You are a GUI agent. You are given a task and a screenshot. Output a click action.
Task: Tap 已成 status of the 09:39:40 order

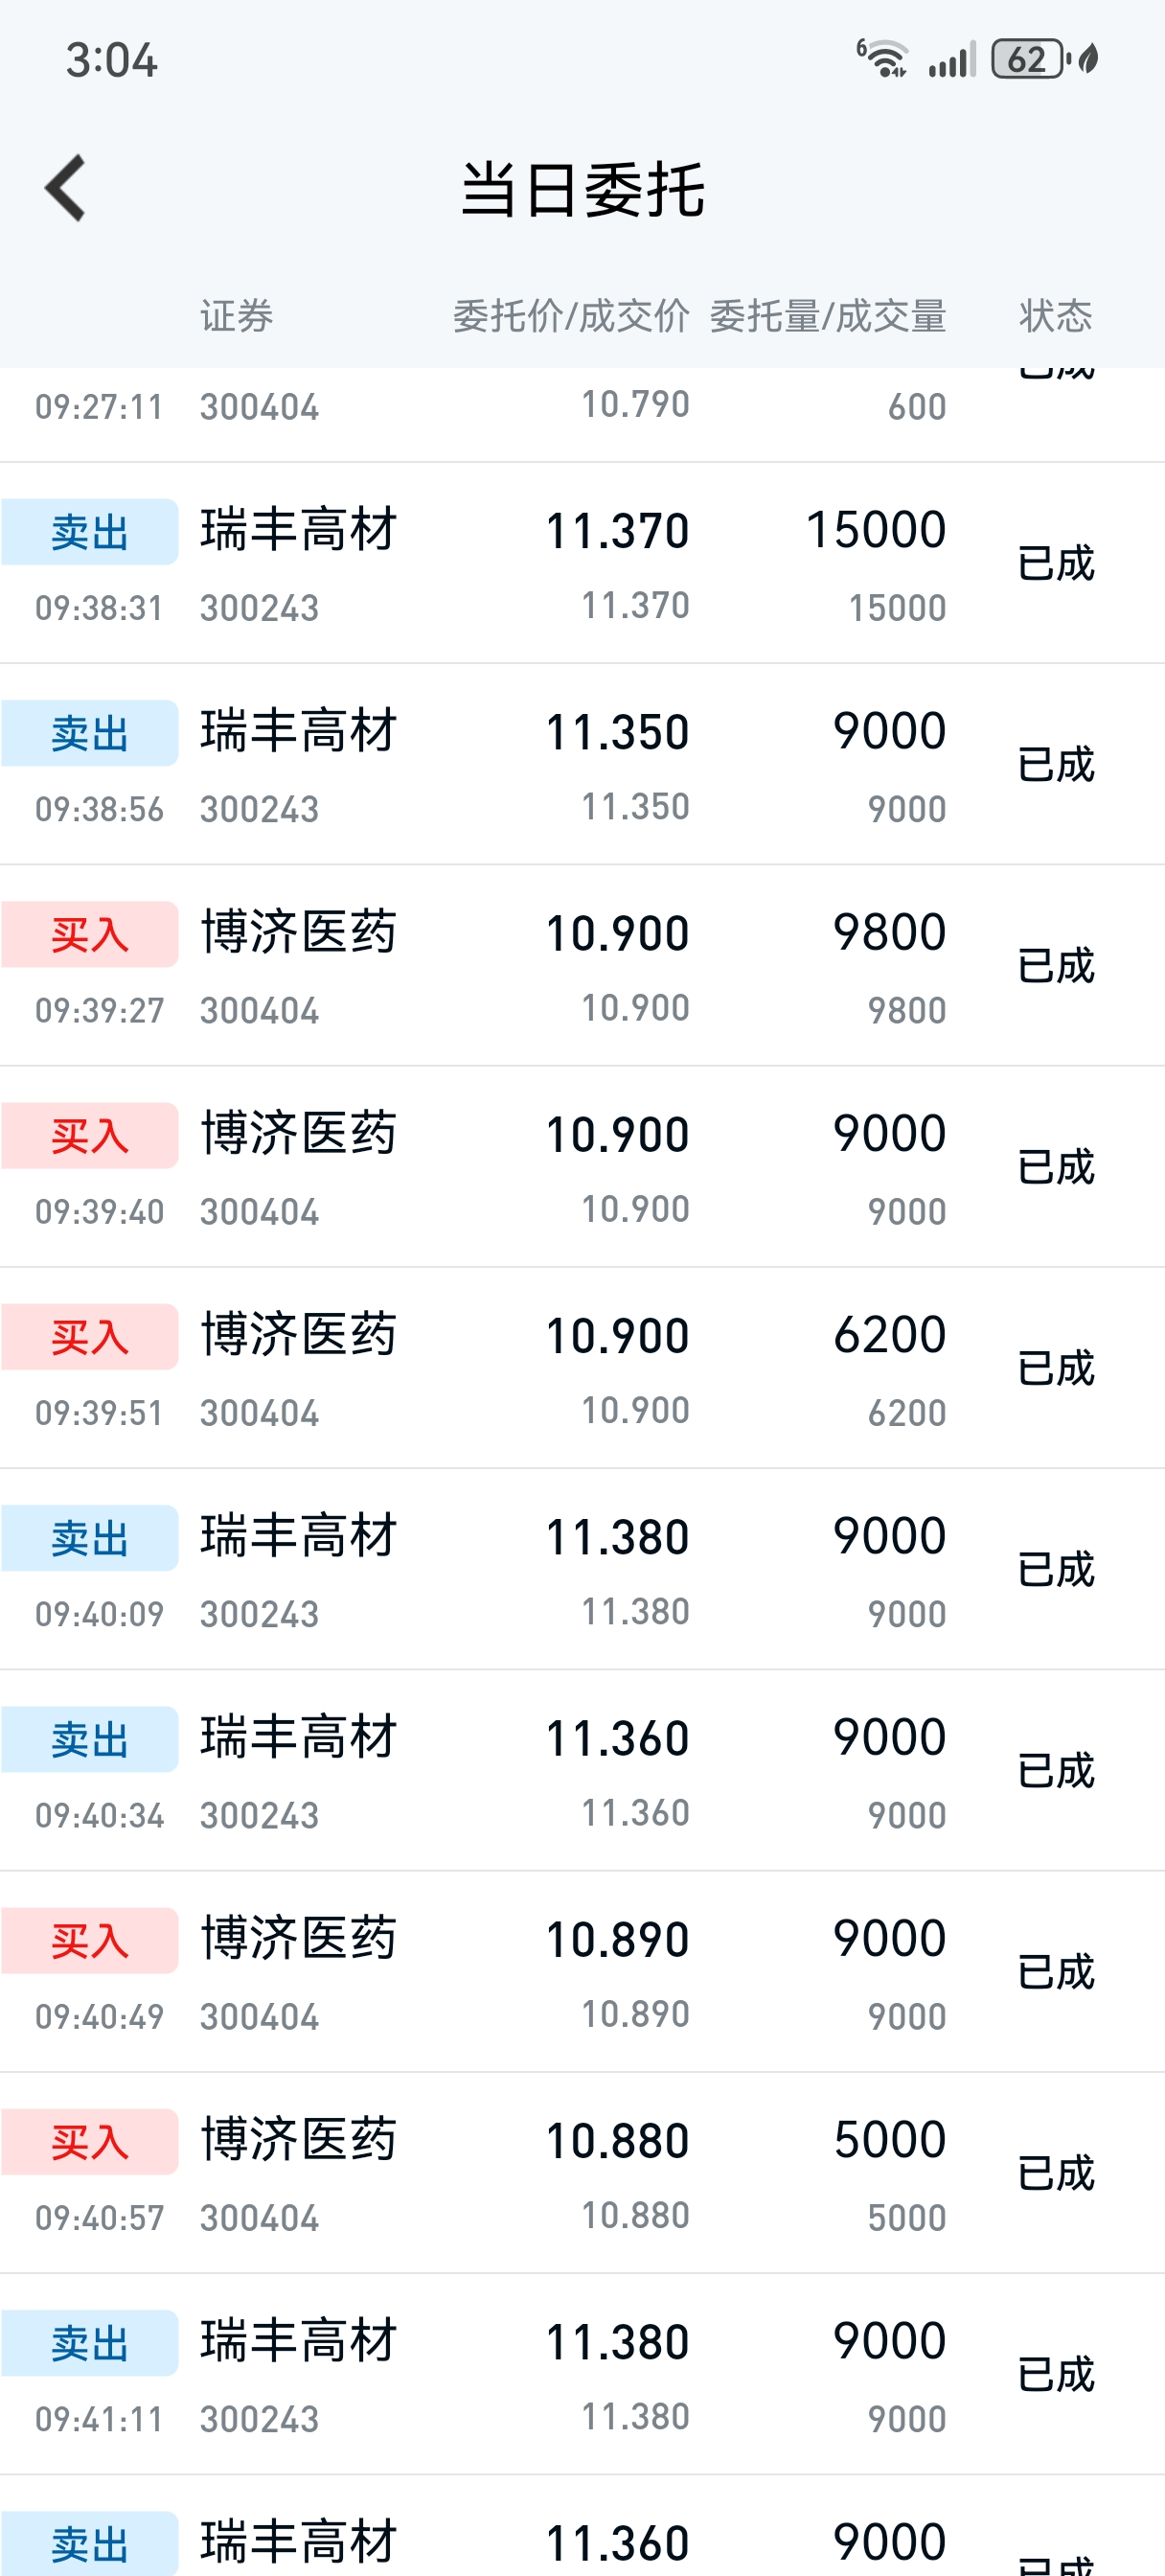[1056, 1167]
